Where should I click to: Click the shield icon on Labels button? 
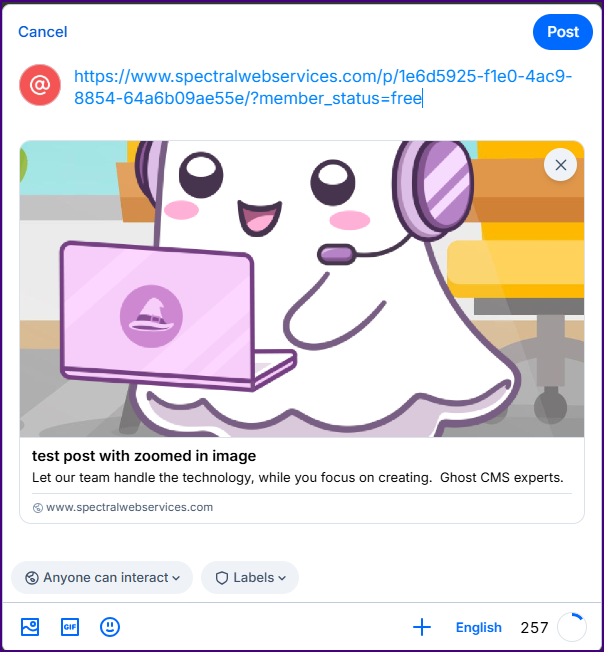(x=221, y=577)
